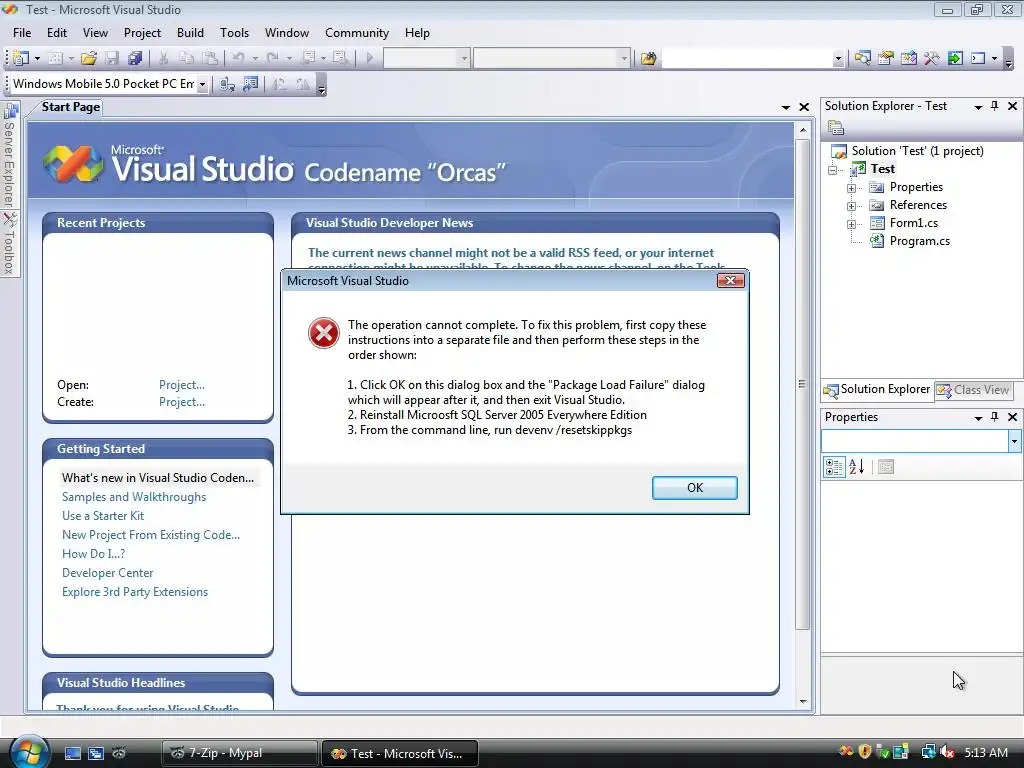1024x768 pixels.
Task: Select the Start Page tab
Action: point(71,107)
